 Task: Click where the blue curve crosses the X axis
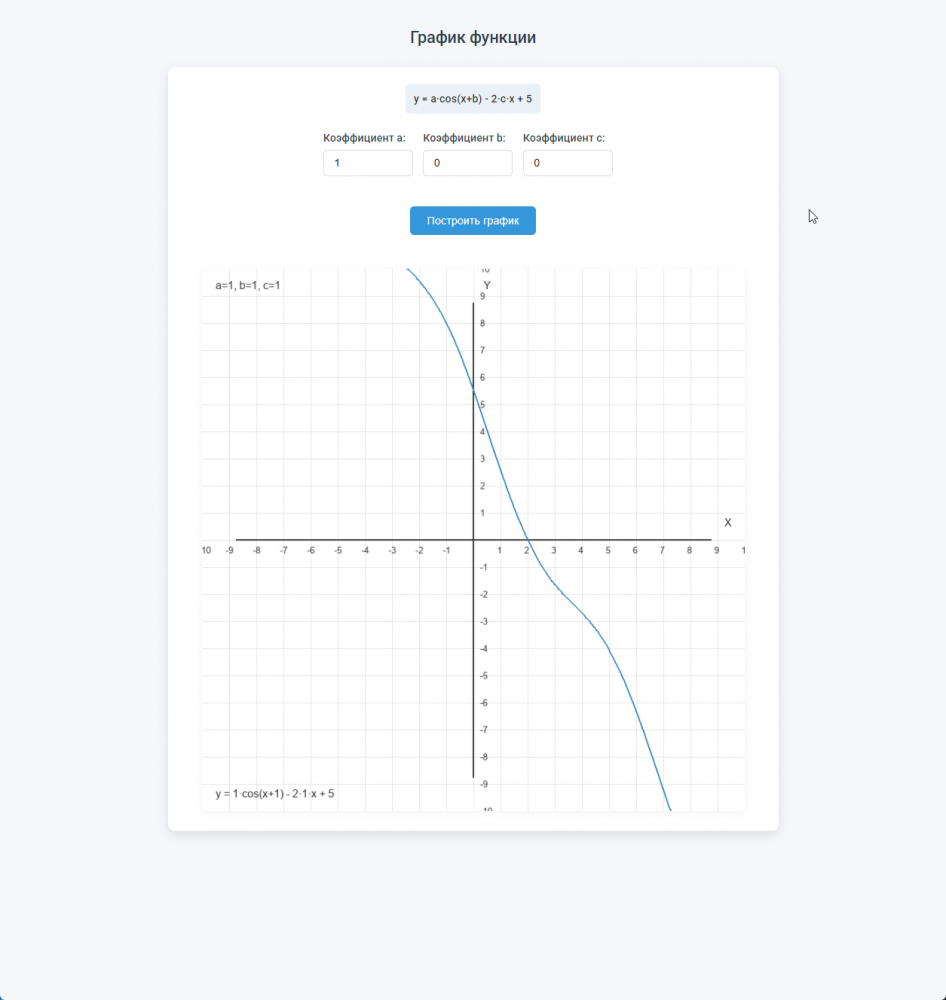528,540
